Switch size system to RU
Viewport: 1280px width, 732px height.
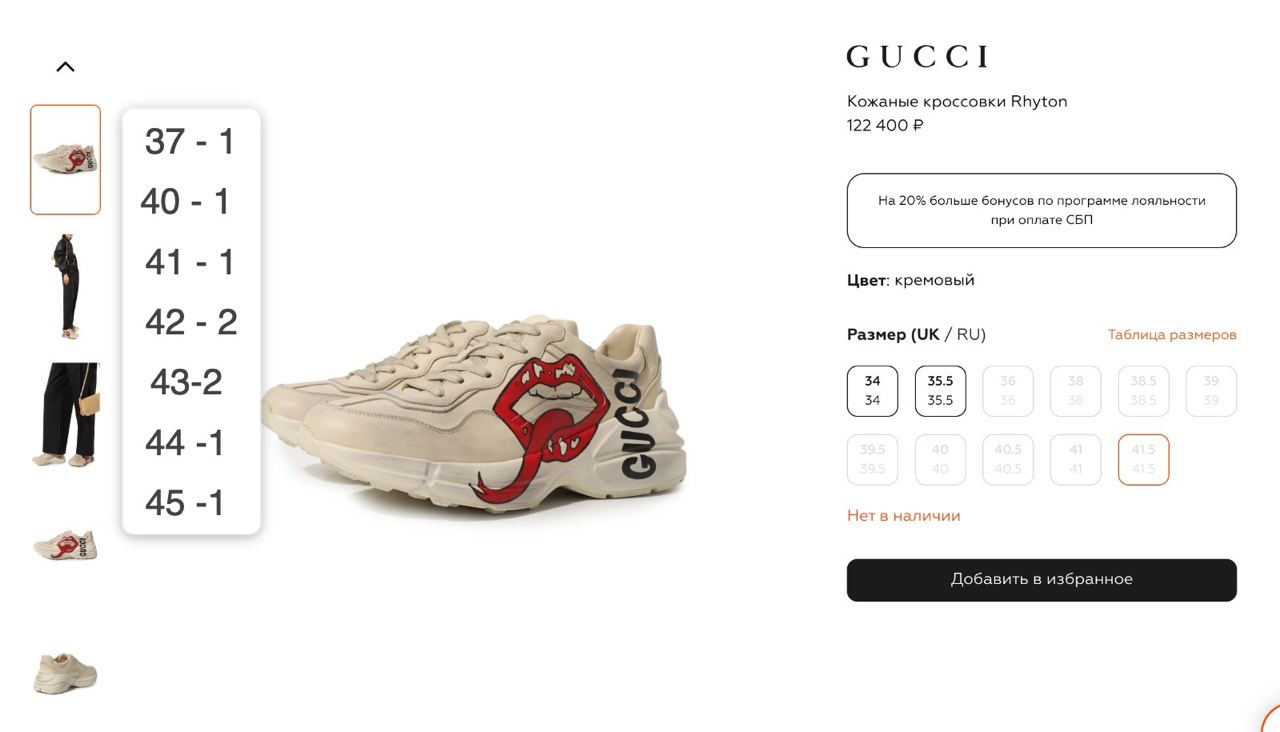click(x=969, y=334)
